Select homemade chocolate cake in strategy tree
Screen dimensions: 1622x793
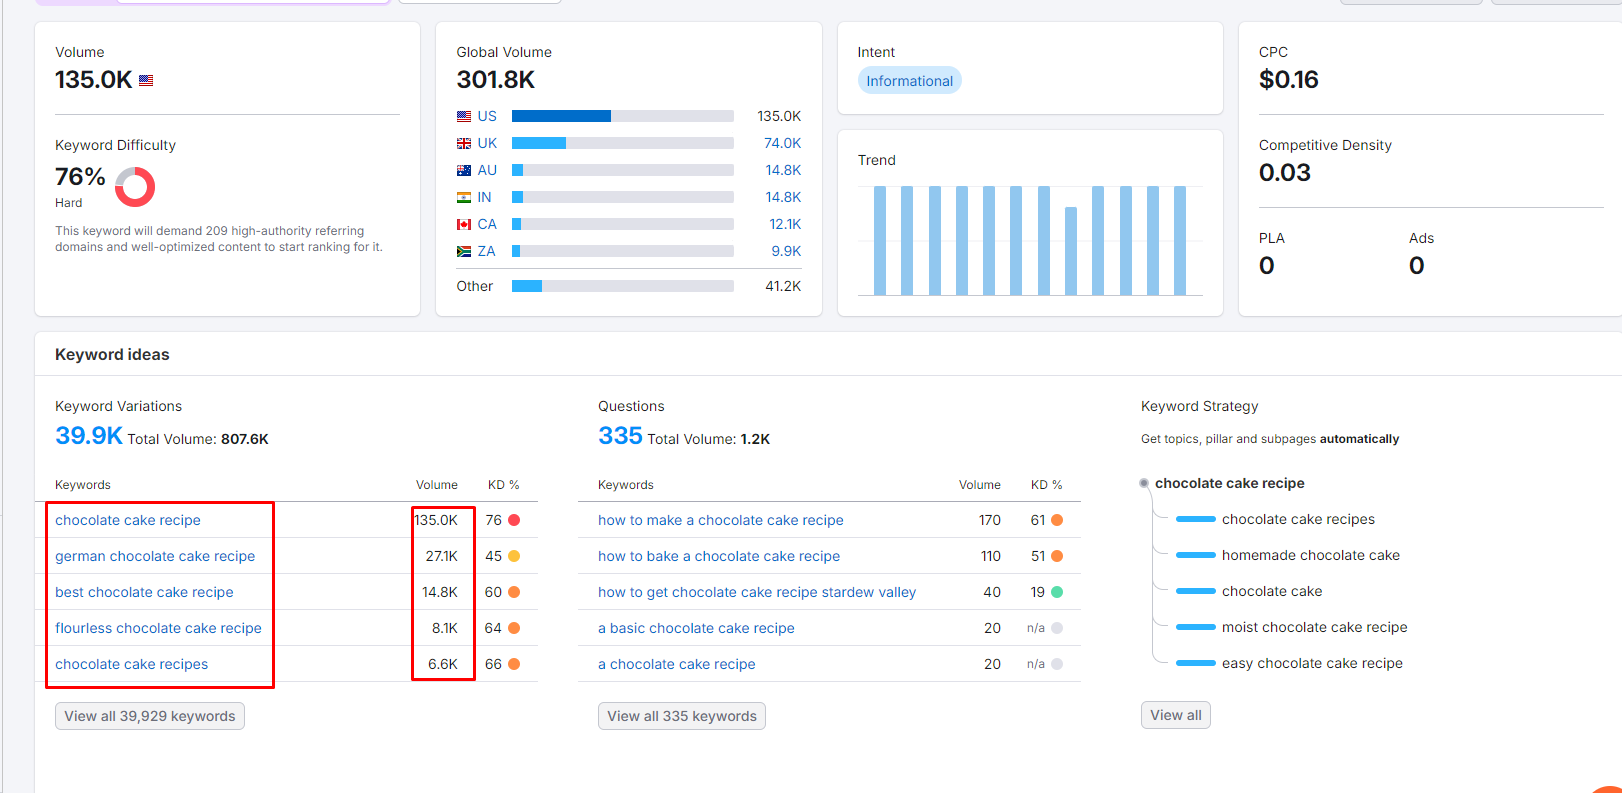click(1311, 555)
